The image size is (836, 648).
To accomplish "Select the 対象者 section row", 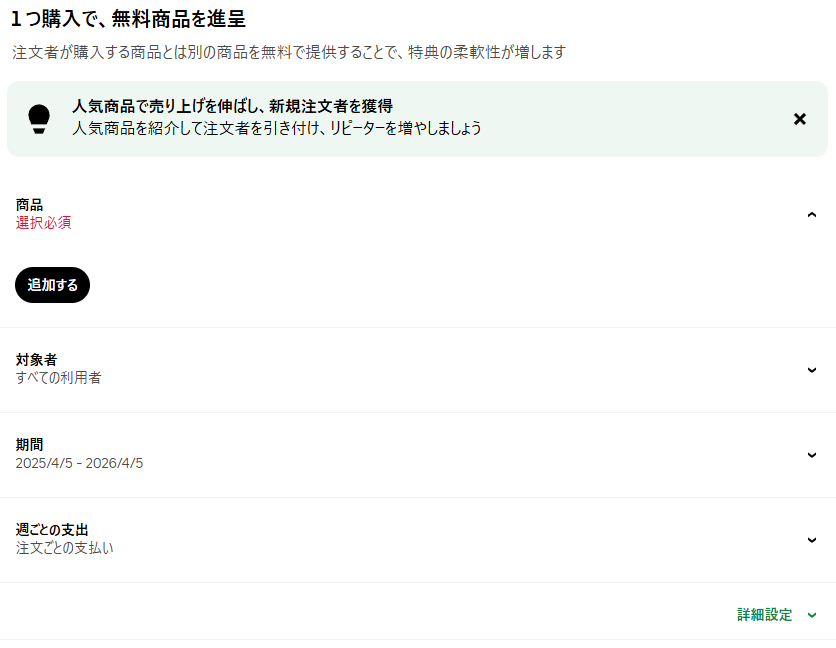I will click(37, 360).
